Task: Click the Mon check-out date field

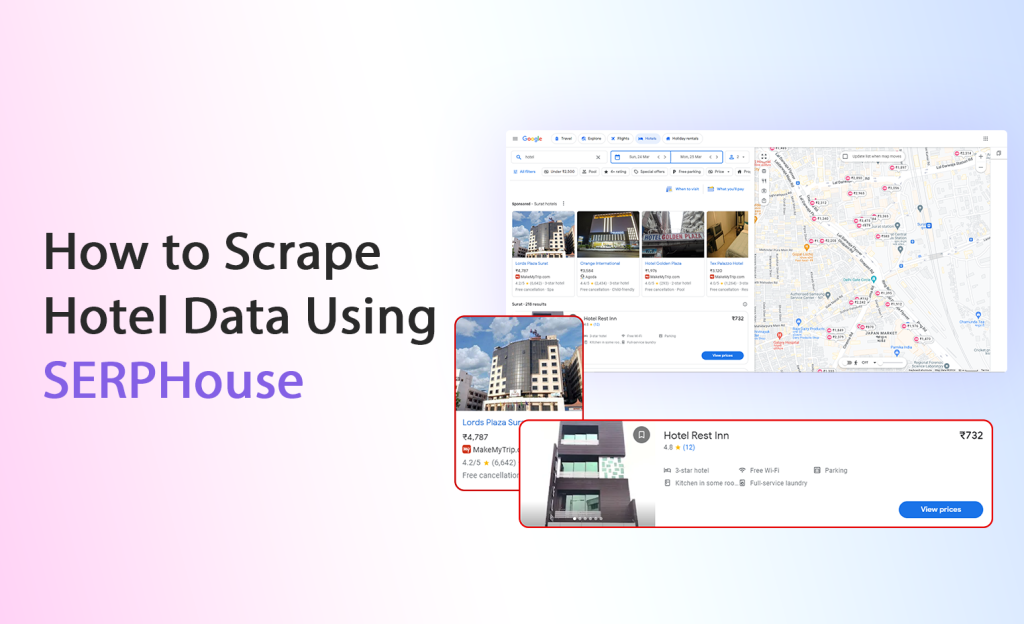Action: click(x=696, y=157)
